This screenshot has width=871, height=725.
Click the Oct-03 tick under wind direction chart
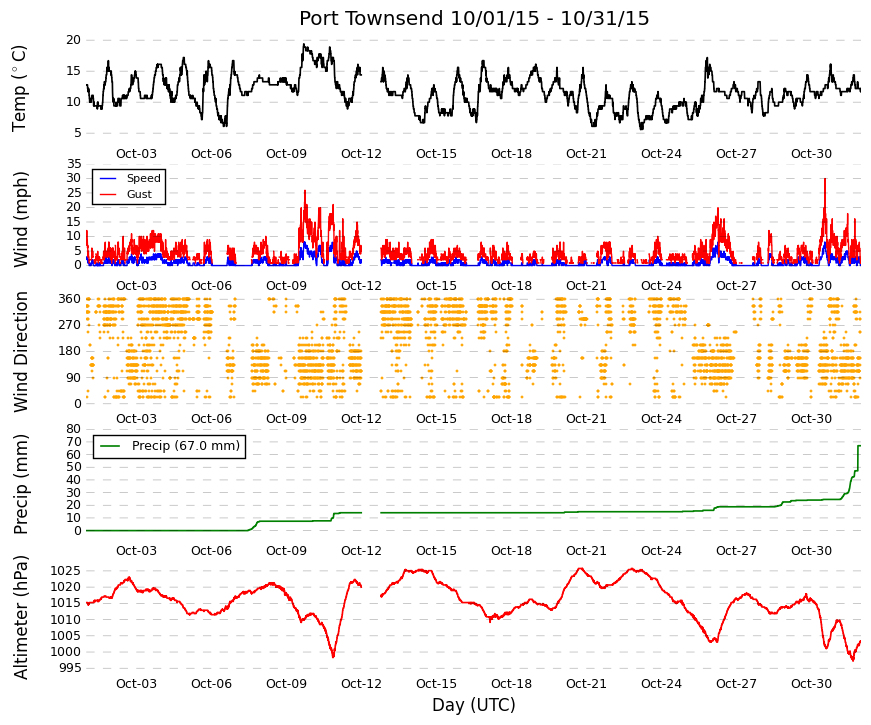136,419
